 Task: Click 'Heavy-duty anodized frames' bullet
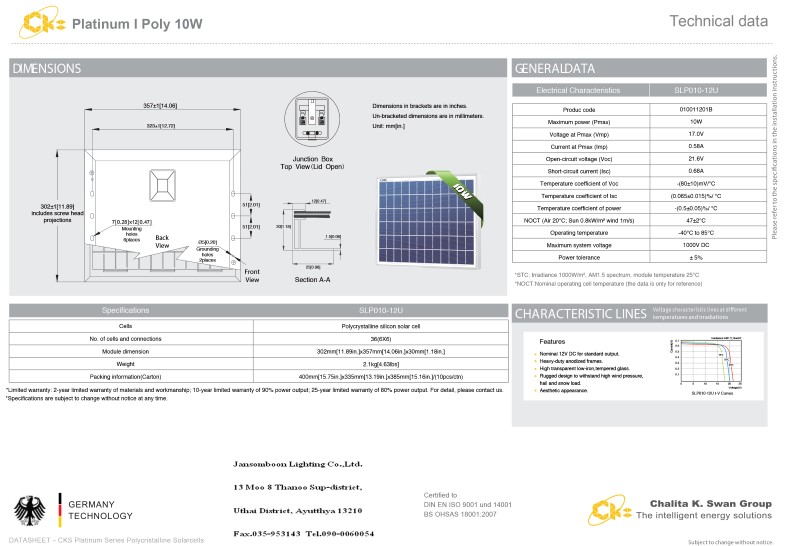click(571, 361)
